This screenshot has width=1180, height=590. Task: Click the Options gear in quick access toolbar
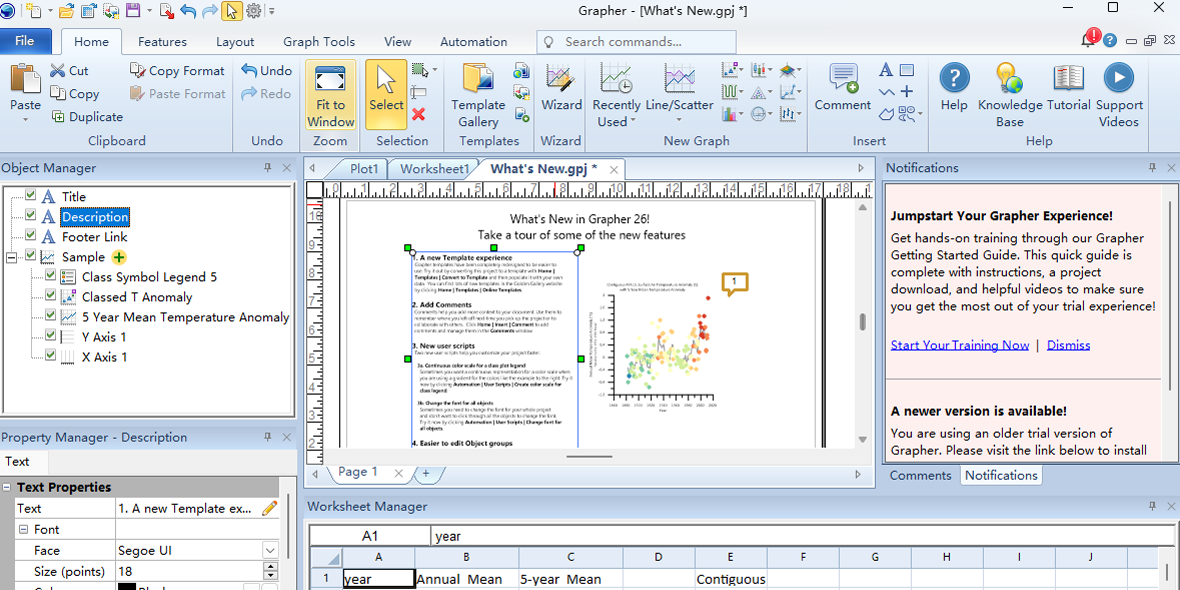(254, 11)
